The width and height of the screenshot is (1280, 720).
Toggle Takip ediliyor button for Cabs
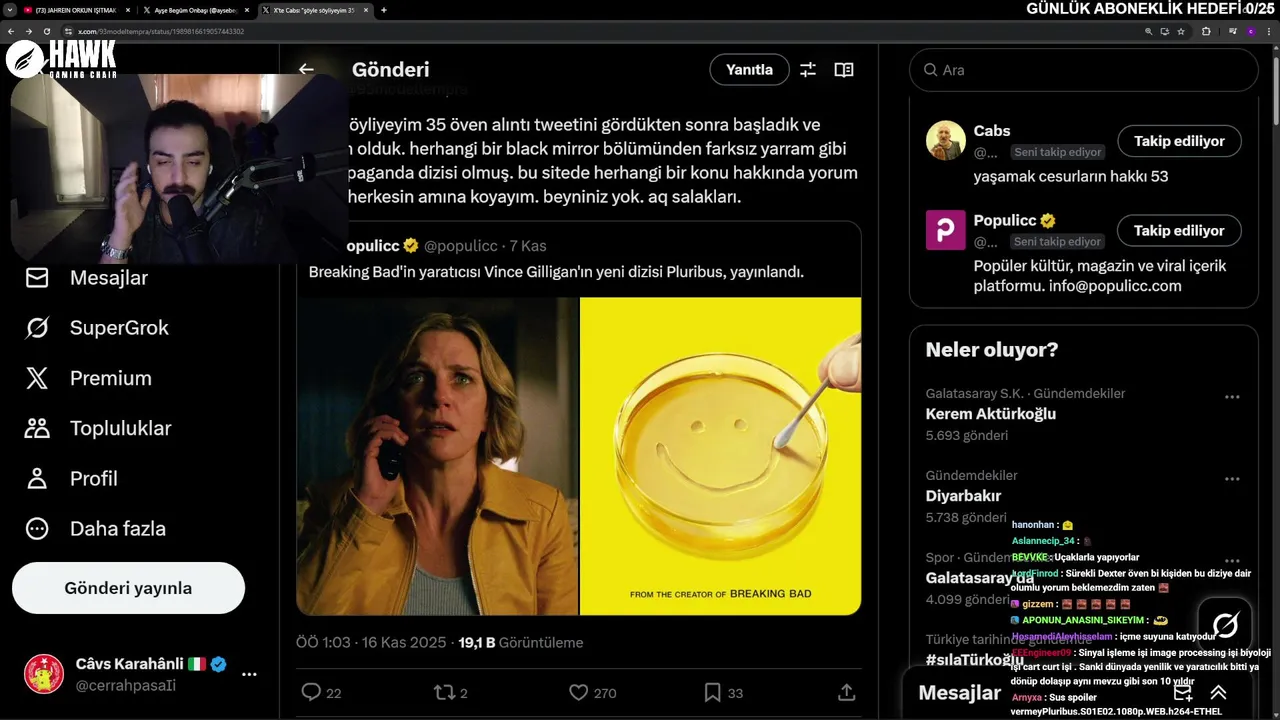pos(1179,141)
